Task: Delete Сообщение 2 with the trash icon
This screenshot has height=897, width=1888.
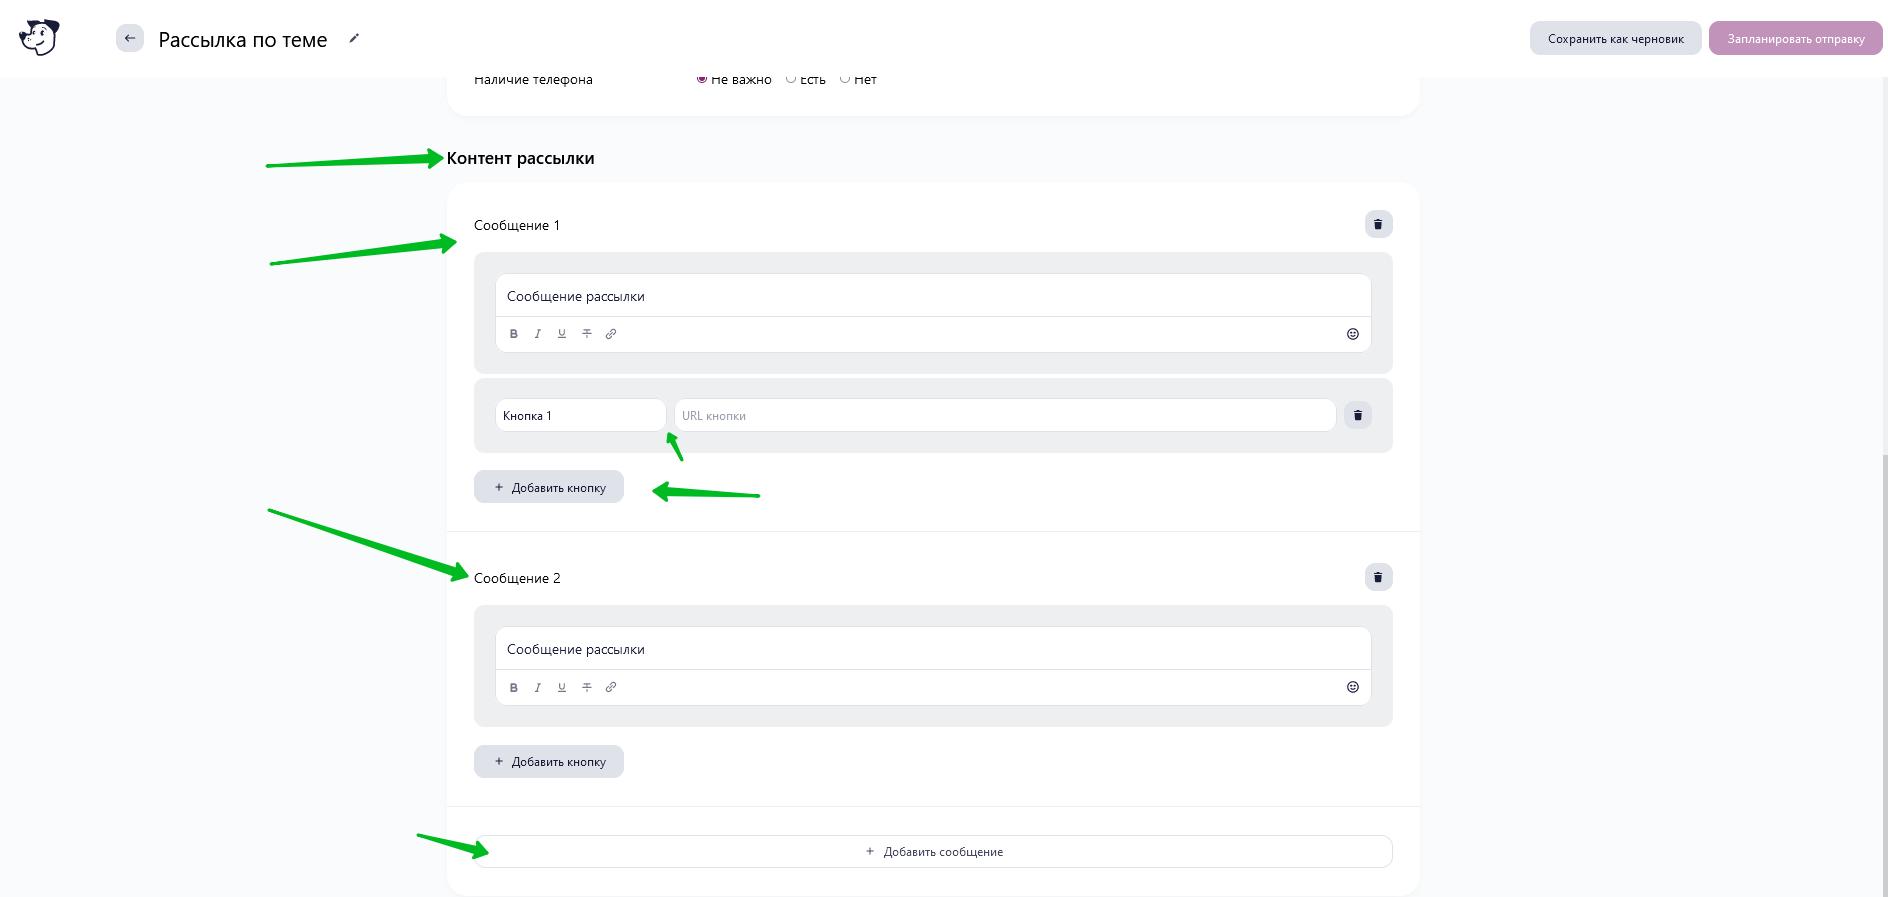Action: [1378, 577]
